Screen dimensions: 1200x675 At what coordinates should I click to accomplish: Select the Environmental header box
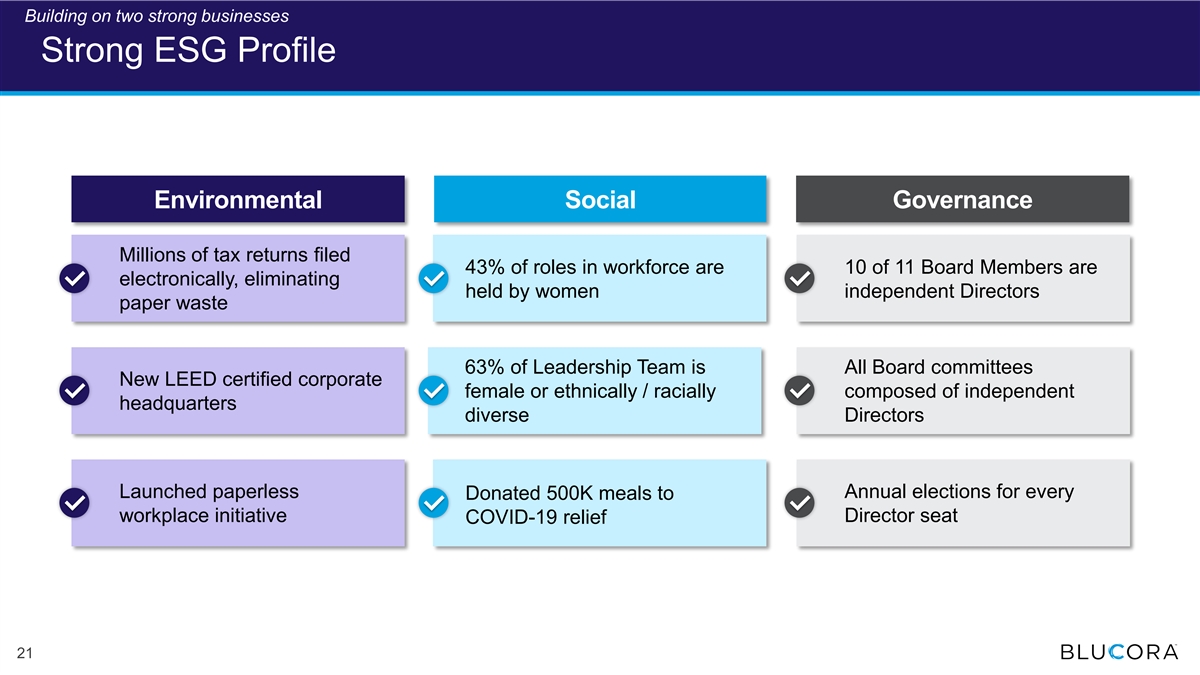[238, 199]
